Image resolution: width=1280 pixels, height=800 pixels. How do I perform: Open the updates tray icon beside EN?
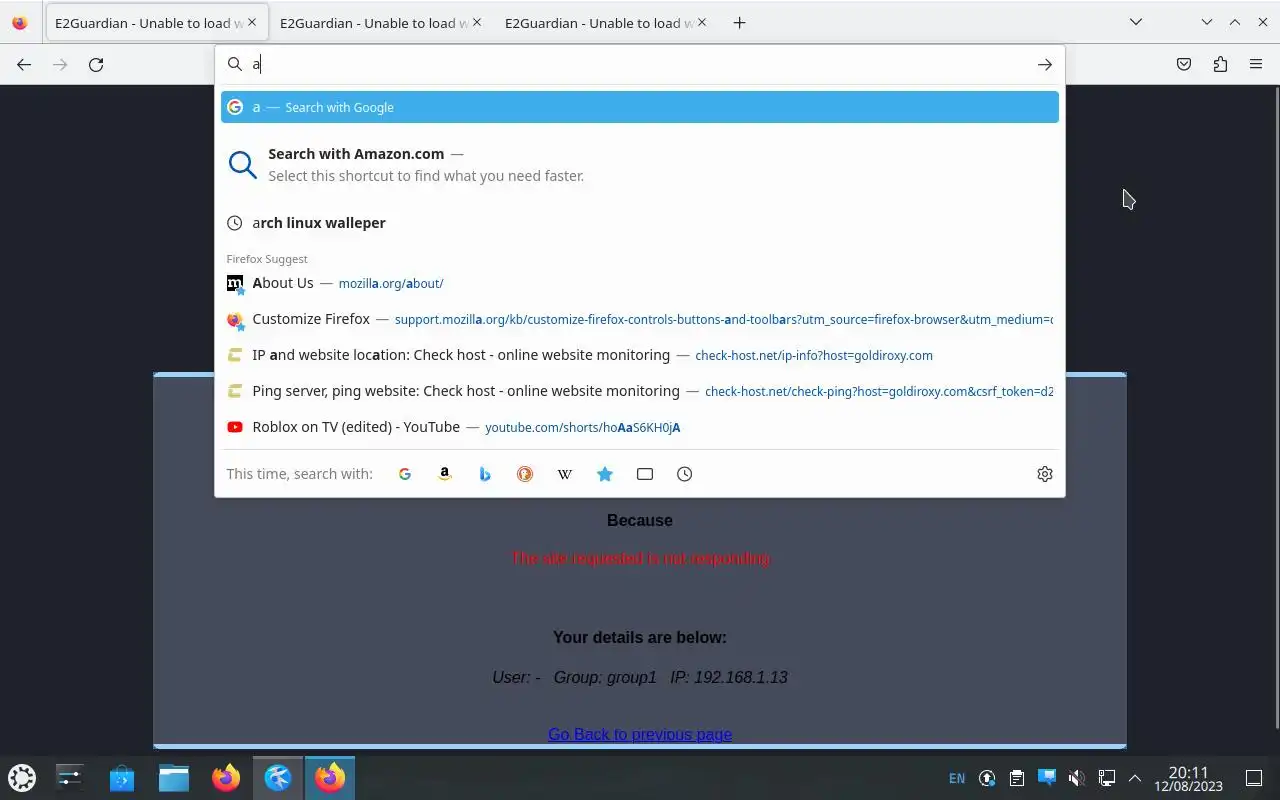(x=987, y=778)
